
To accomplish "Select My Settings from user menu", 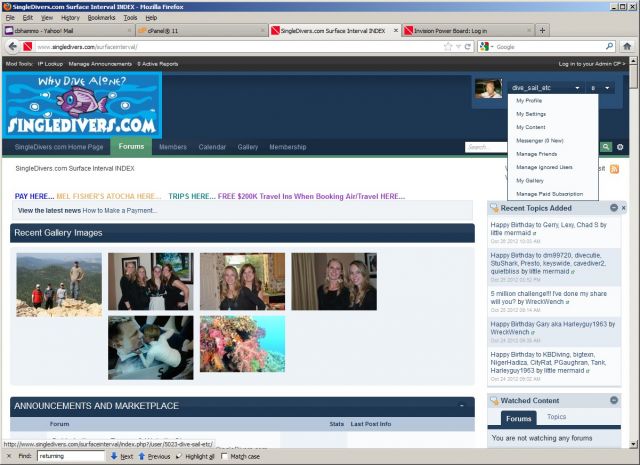I will pyautogui.click(x=531, y=114).
